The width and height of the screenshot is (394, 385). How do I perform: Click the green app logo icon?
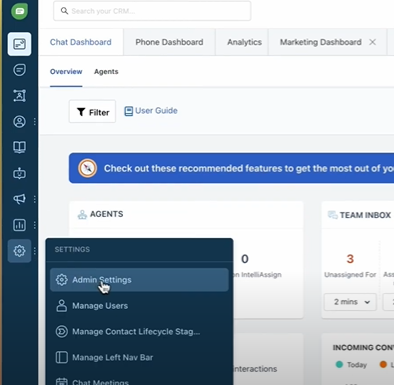[x=19, y=11]
